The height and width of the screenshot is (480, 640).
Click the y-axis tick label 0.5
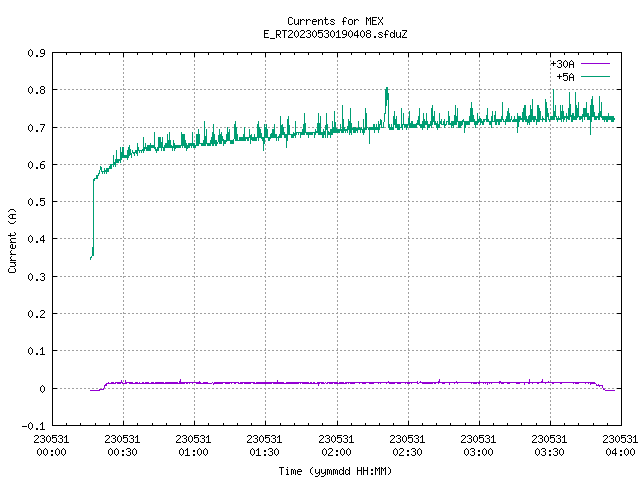pyautogui.click(x=36, y=202)
